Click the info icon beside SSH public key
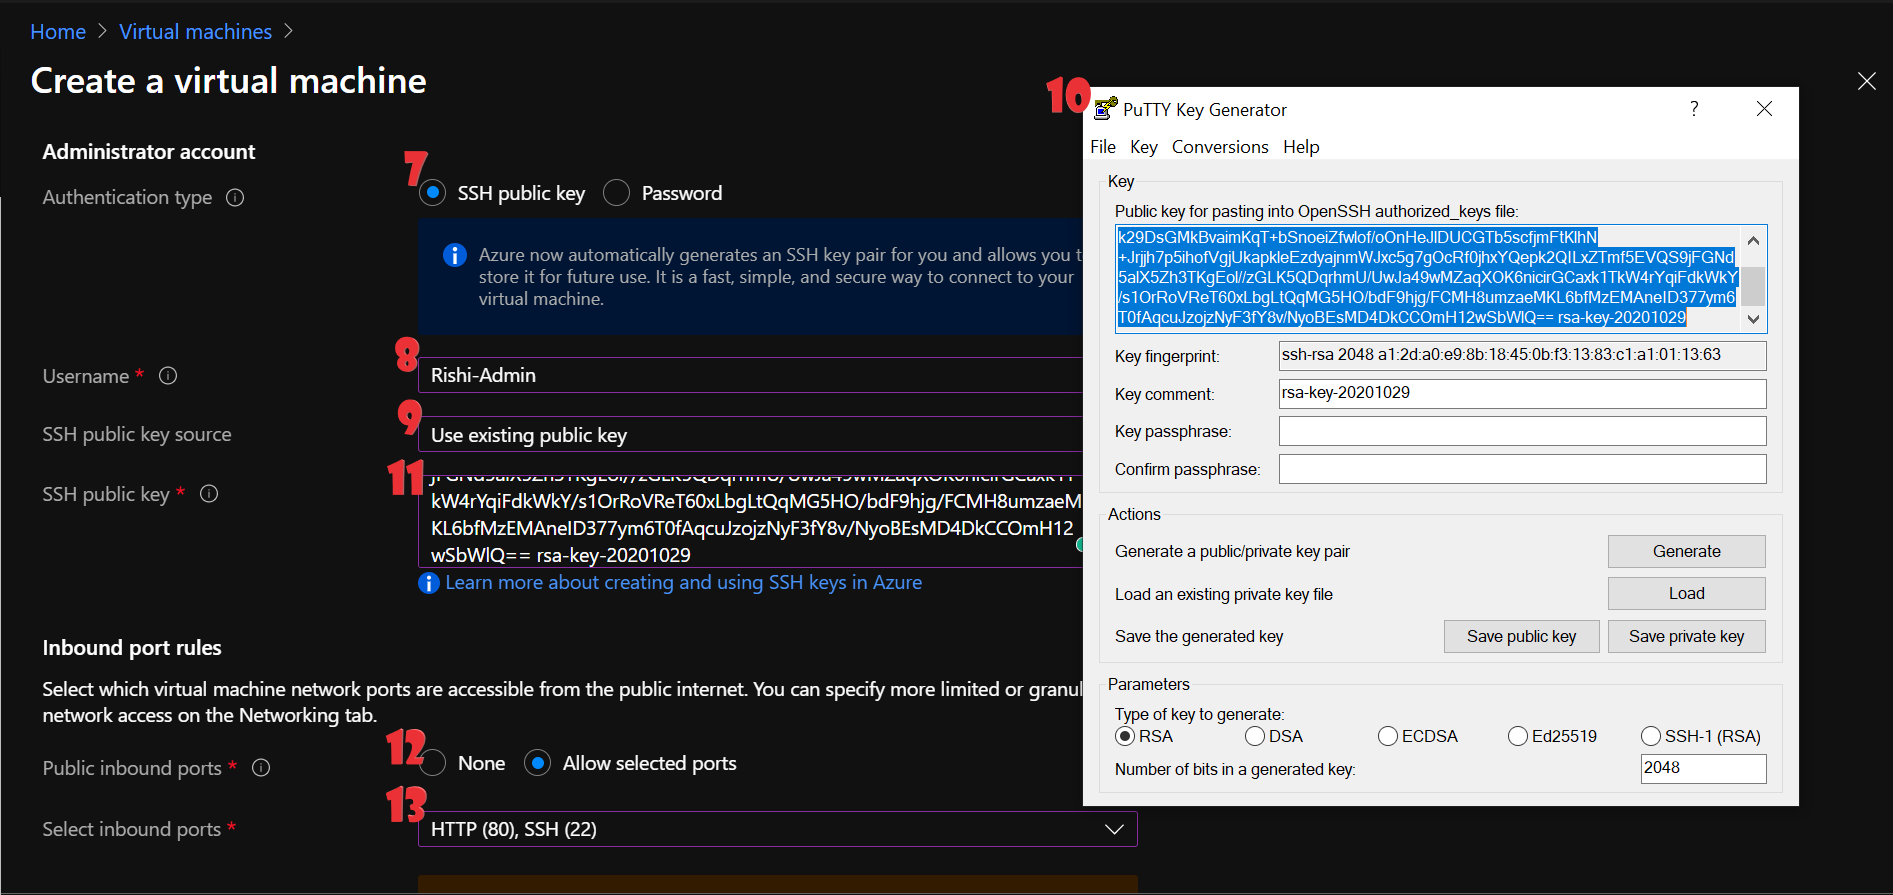Viewport: 1893px width, 895px height. pos(209,494)
